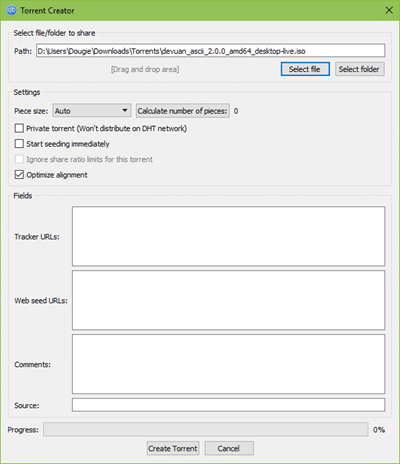The image size is (400, 464).
Task: Check Start seeding immediately
Action: [19, 144]
